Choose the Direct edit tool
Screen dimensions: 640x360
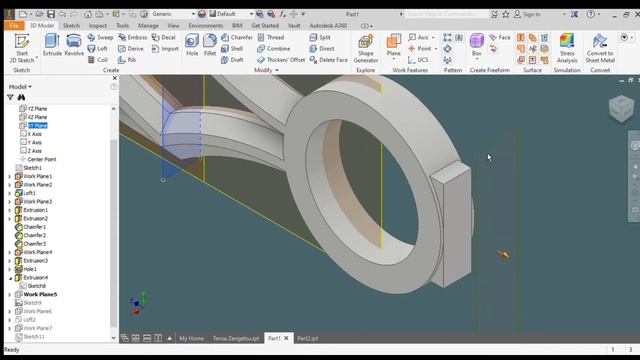pyautogui.click(x=322, y=49)
